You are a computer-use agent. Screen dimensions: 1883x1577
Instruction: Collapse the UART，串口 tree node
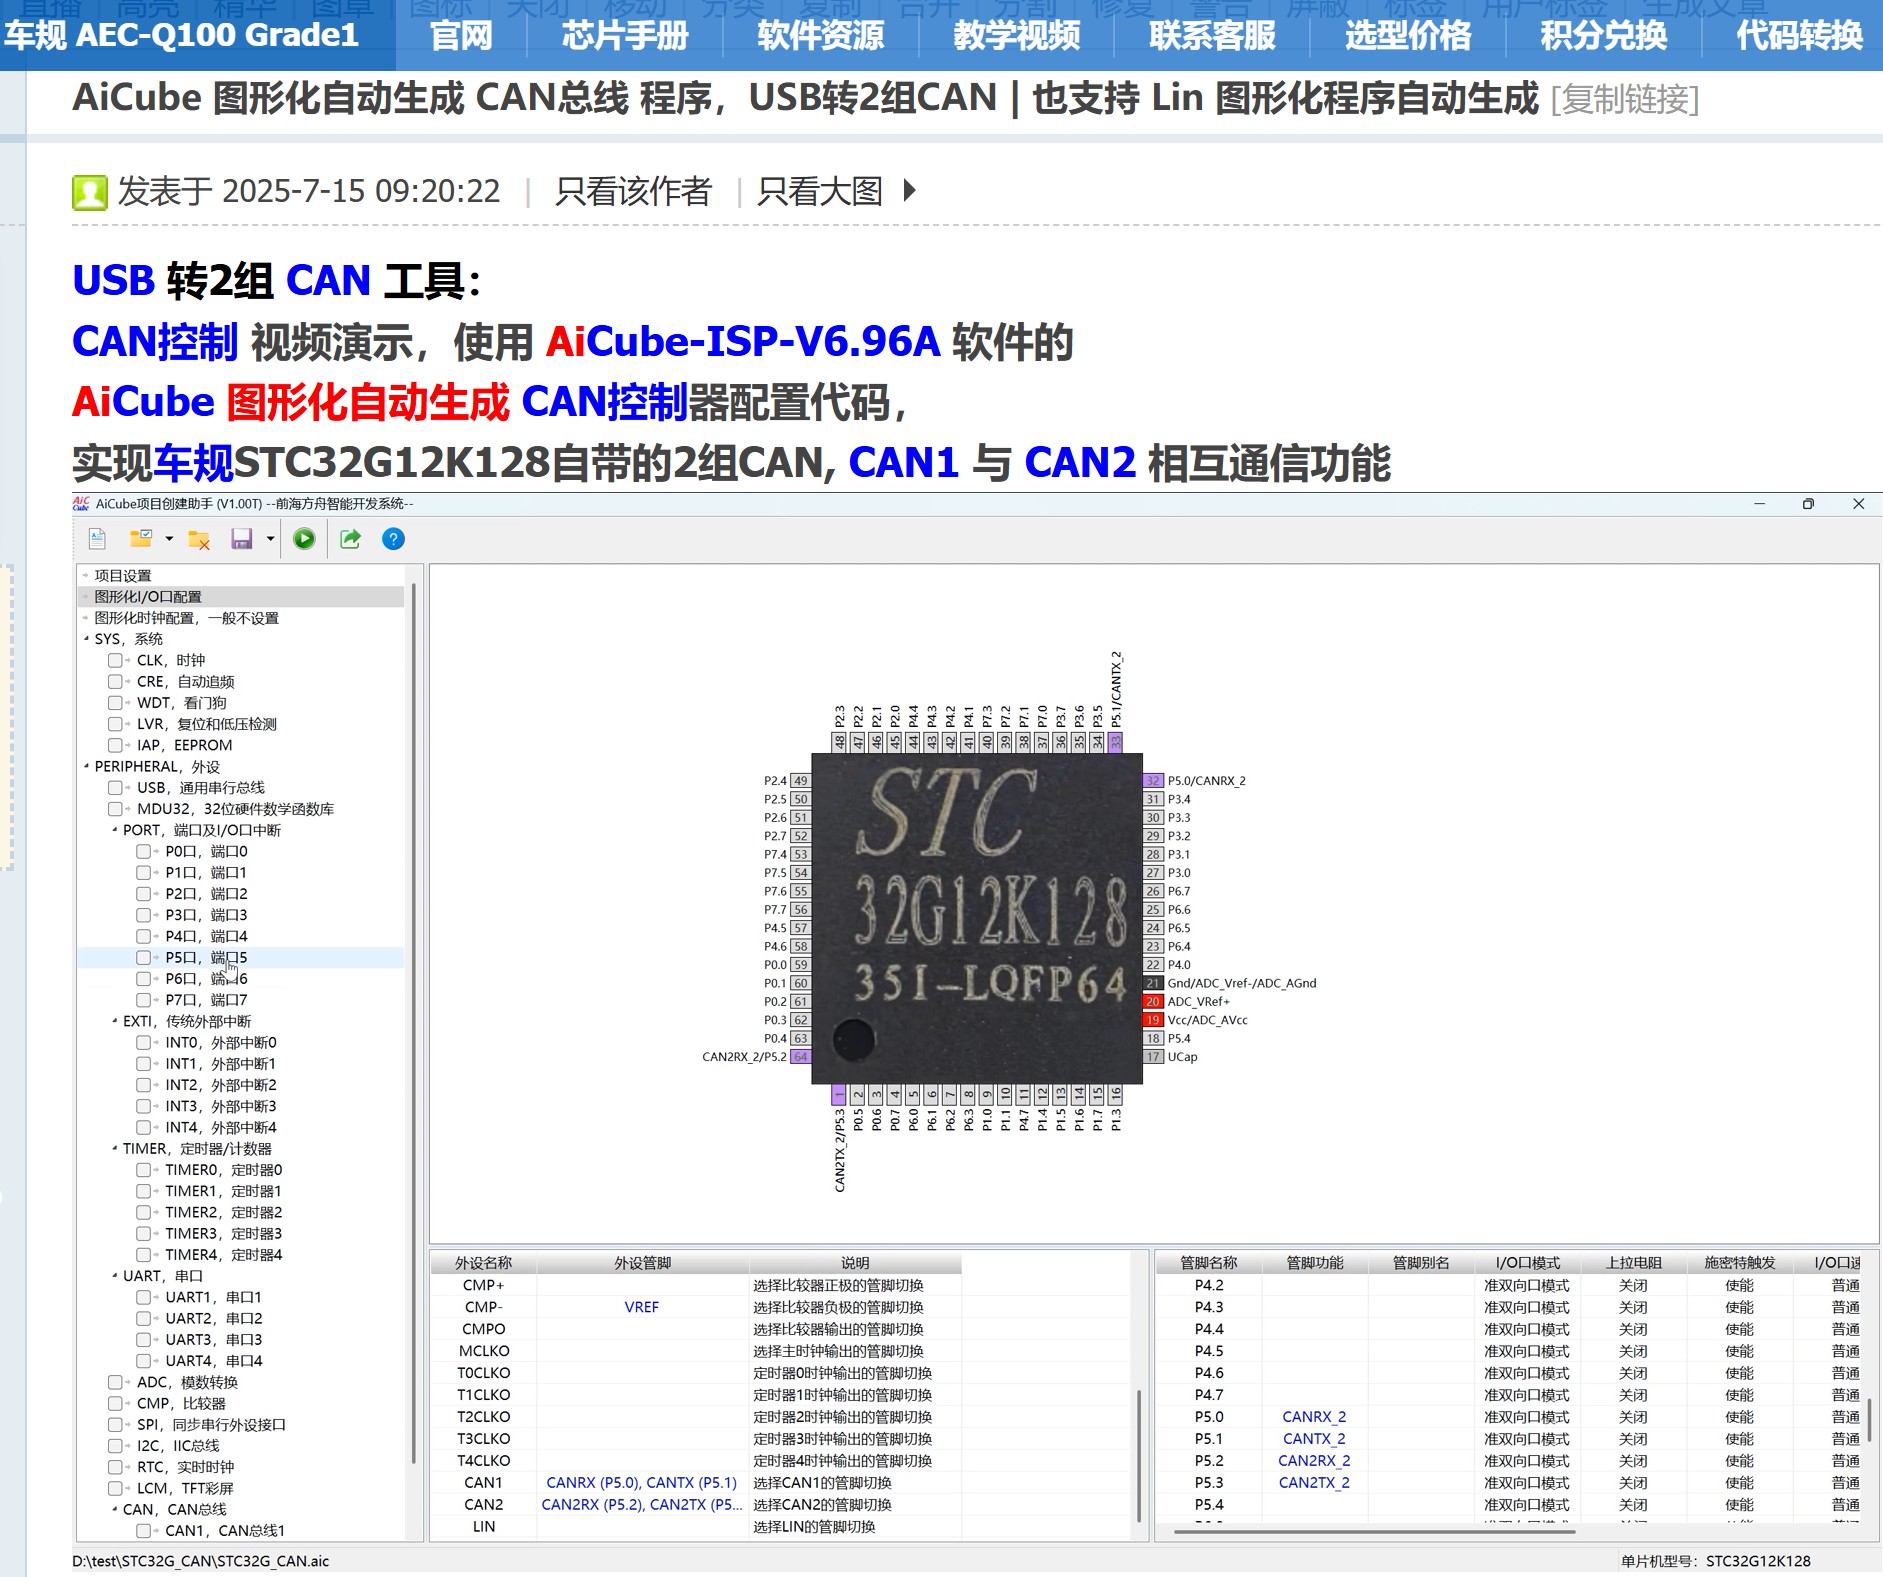point(114,1276)
